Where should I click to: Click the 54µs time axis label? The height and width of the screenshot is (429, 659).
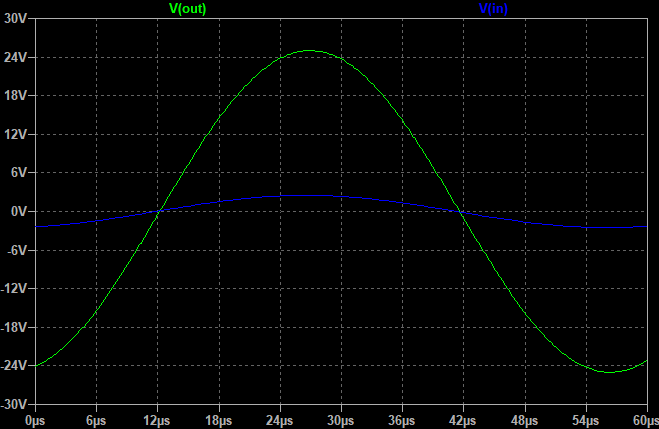(586, 421)
